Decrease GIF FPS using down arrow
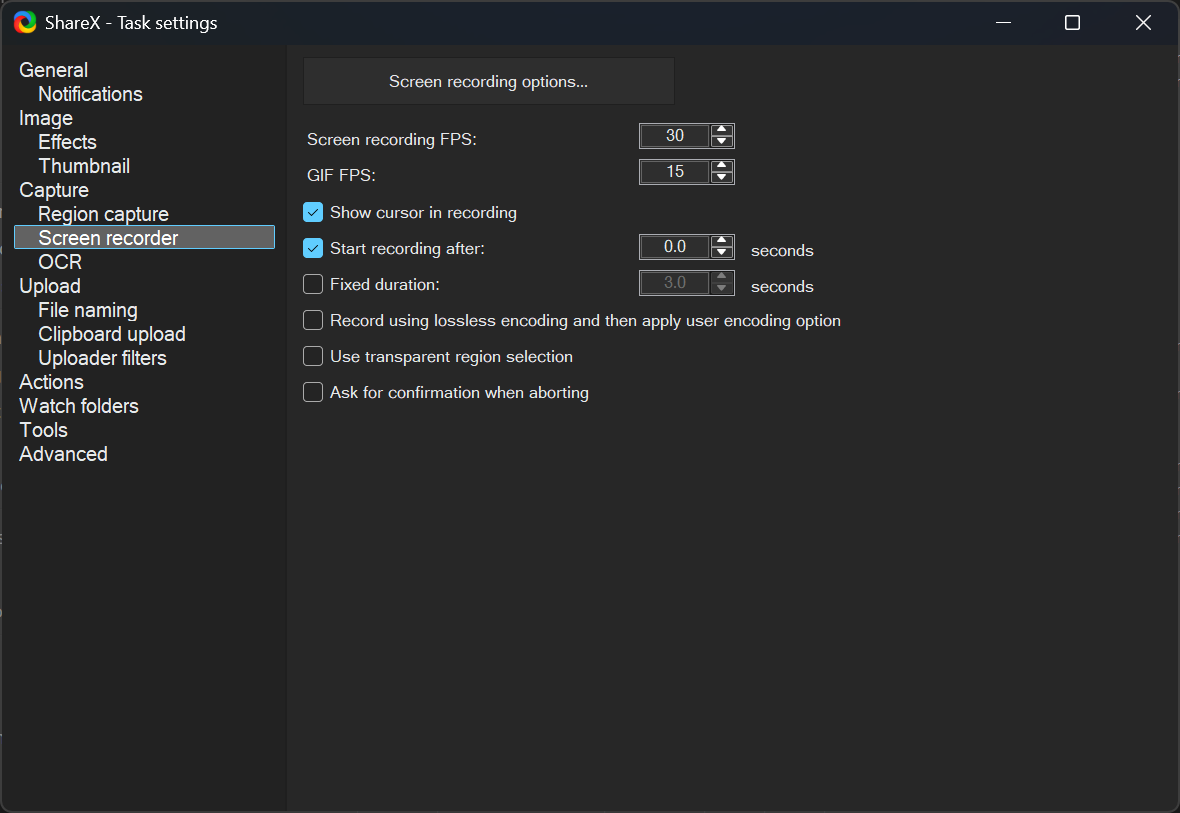Viewport: 1180px width, 813px height. click(722, 178)
